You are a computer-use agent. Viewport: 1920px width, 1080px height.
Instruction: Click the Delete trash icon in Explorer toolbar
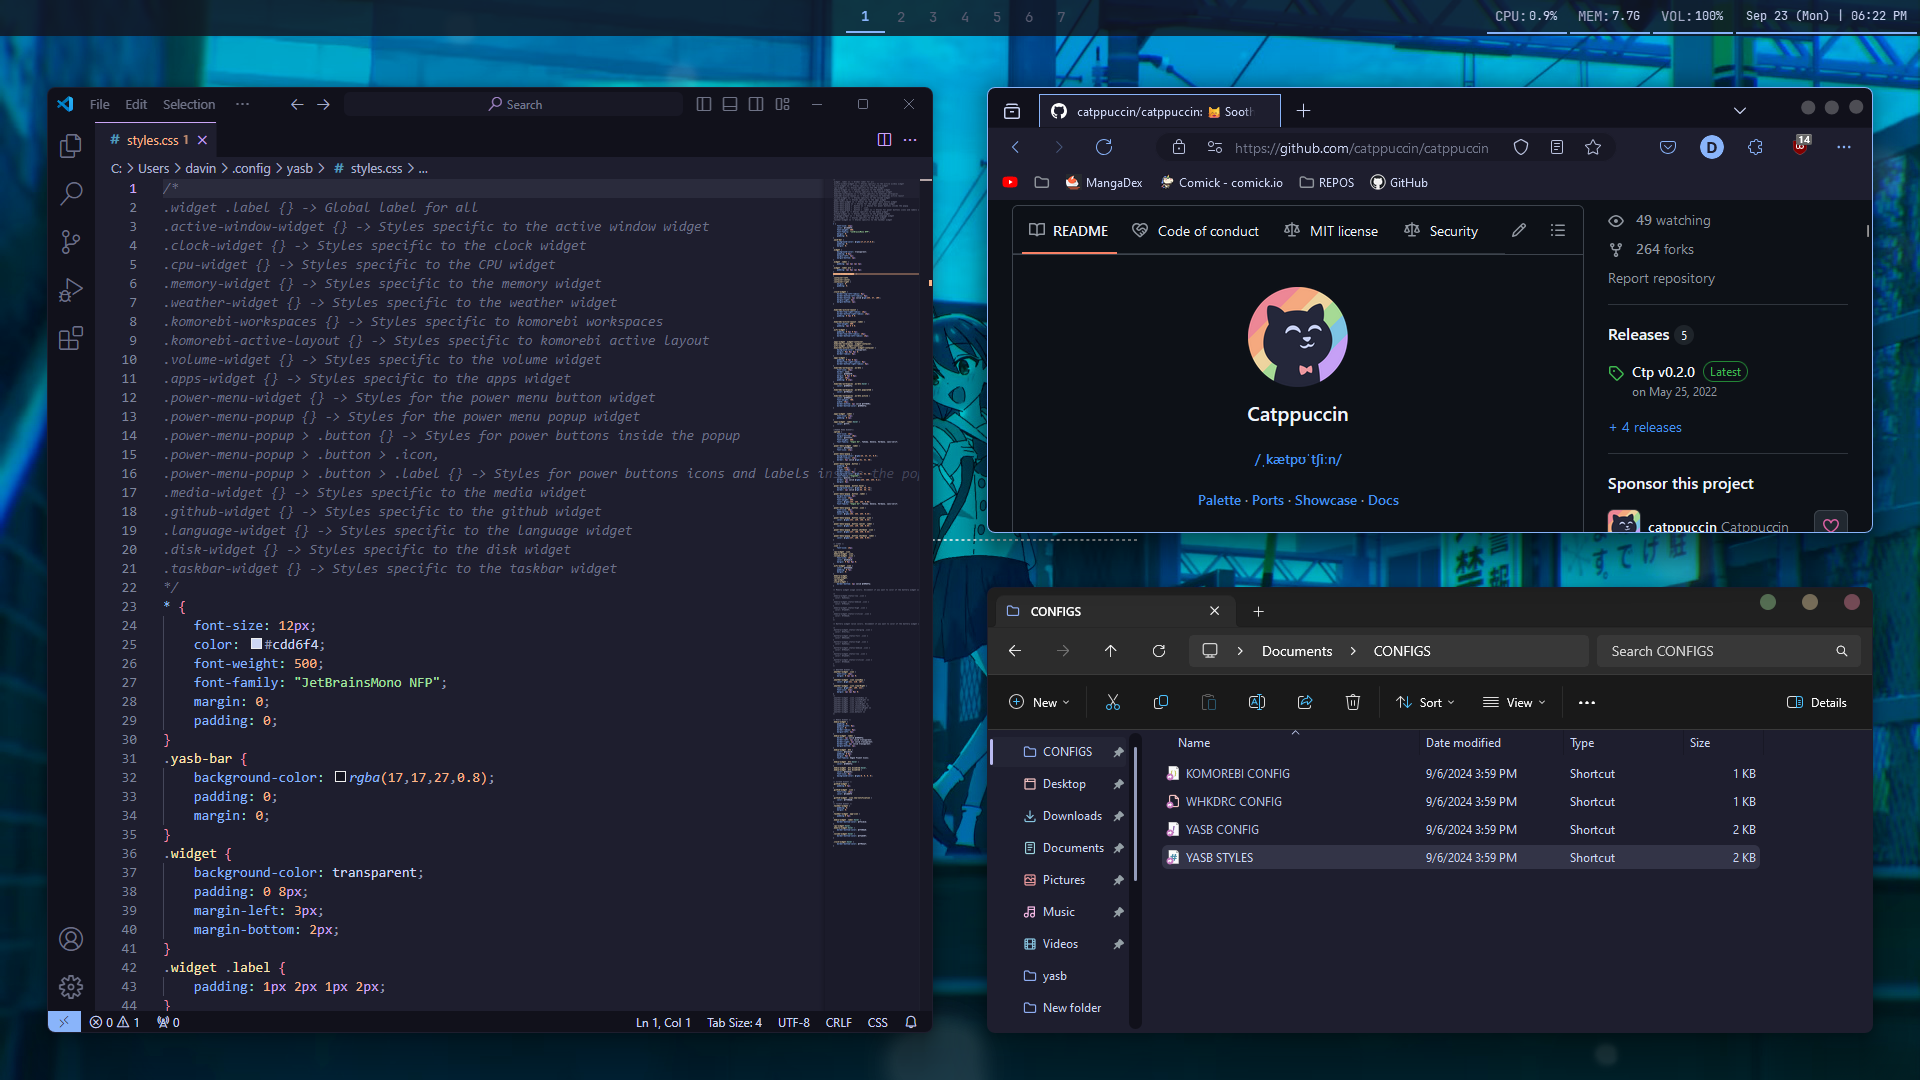1353,702
